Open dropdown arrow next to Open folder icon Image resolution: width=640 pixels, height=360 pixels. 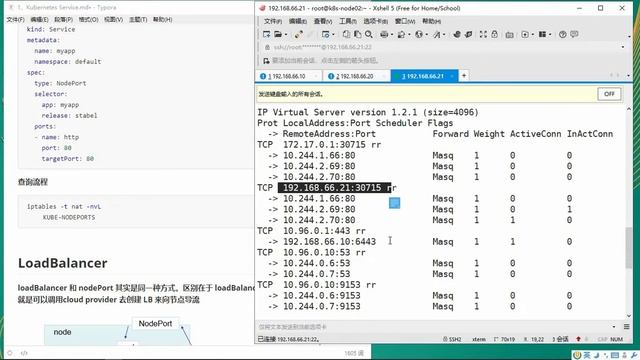(286, 35)
